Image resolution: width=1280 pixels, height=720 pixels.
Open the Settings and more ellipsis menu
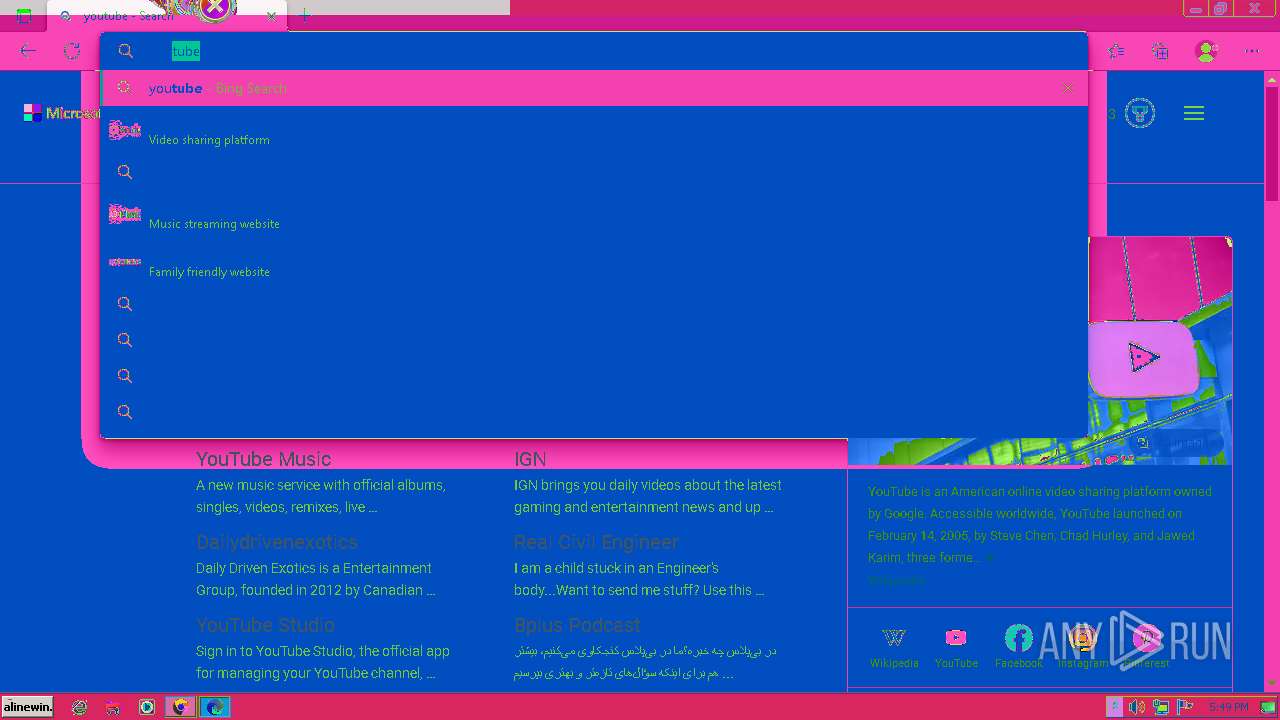pyautogui.click(x=1252, y=51)
